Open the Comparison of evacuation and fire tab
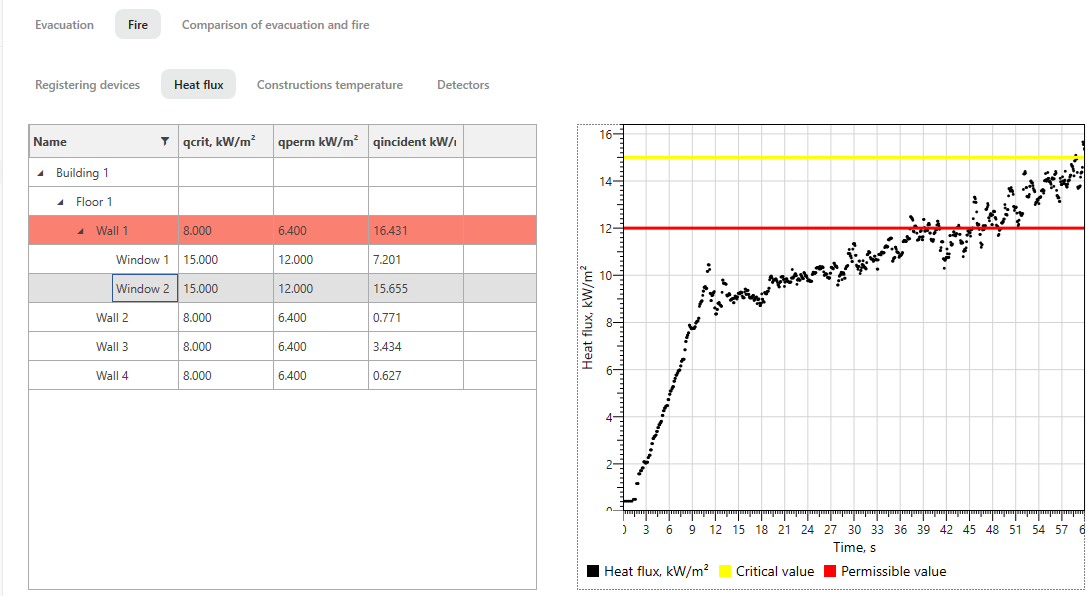This screenshot has width=1092, height=596. coord(274,24)
